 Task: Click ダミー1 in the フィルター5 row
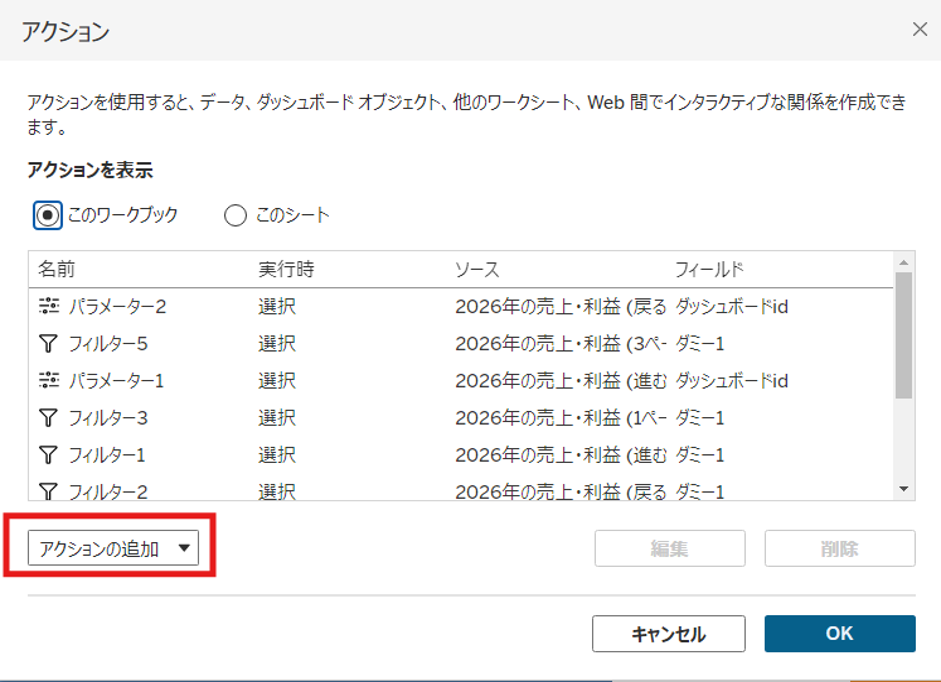pos(700,343)
